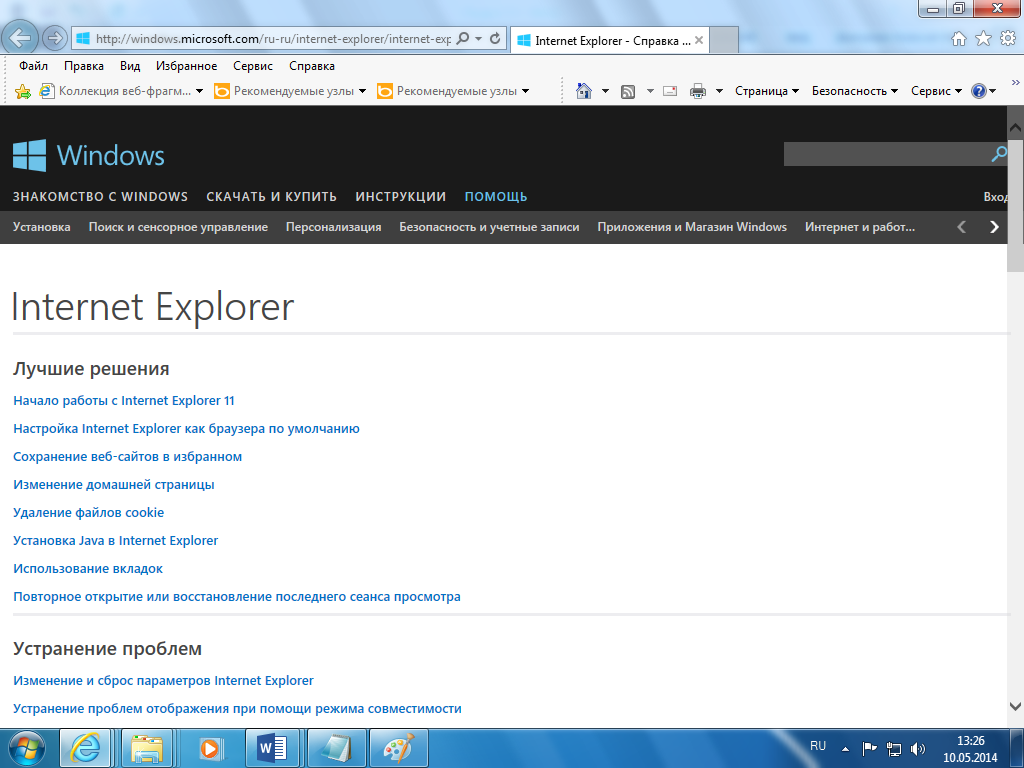Open the Безопасность dropdown menu
The height and width of the screenshot is (768, 1024).
[x=855, y=91]
